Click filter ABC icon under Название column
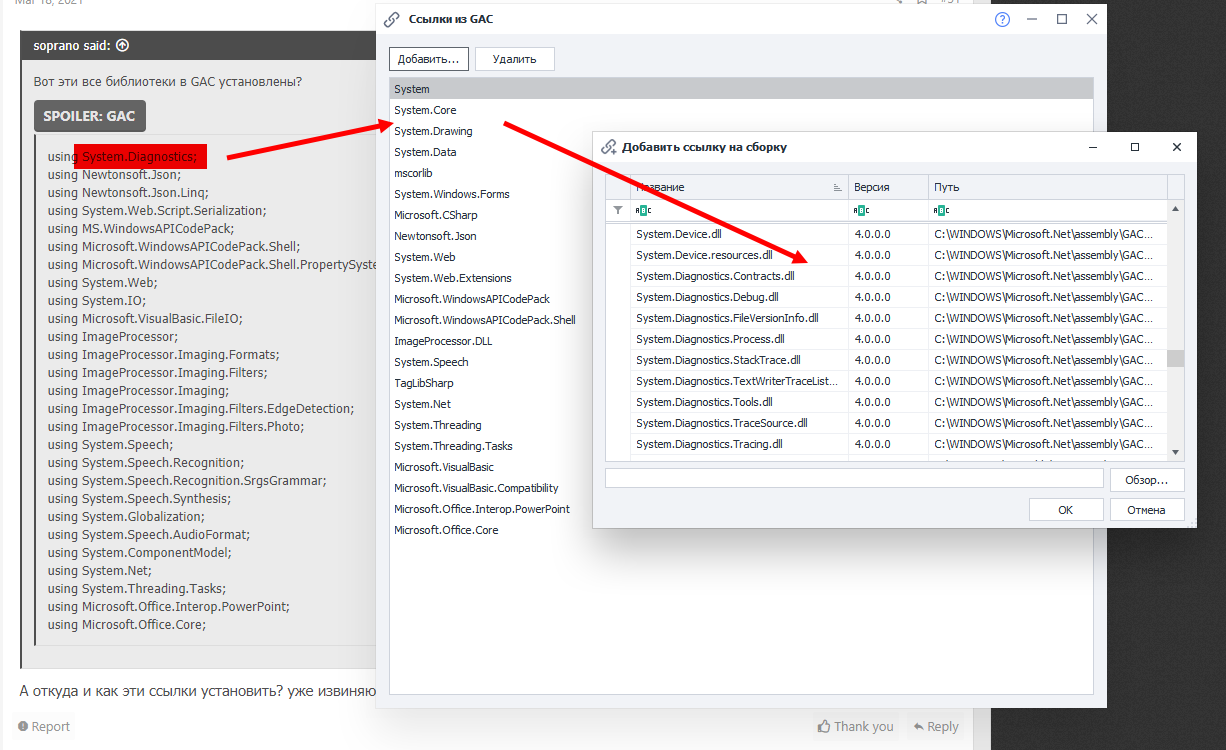This screenshot has height=750, width=1226. [x=643, y=210]
